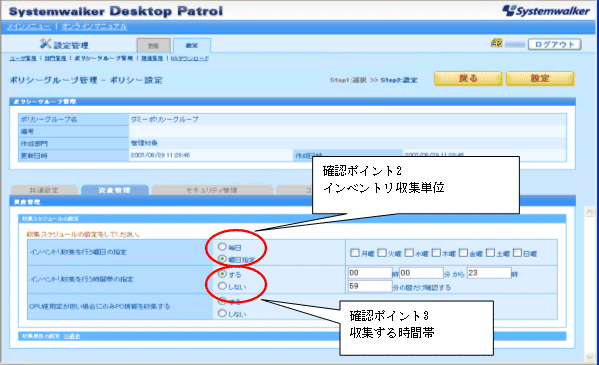The image size is (599, 365).
Task: Select する for time-band collection
Action: pyautogui.click(x=222, y=274)
